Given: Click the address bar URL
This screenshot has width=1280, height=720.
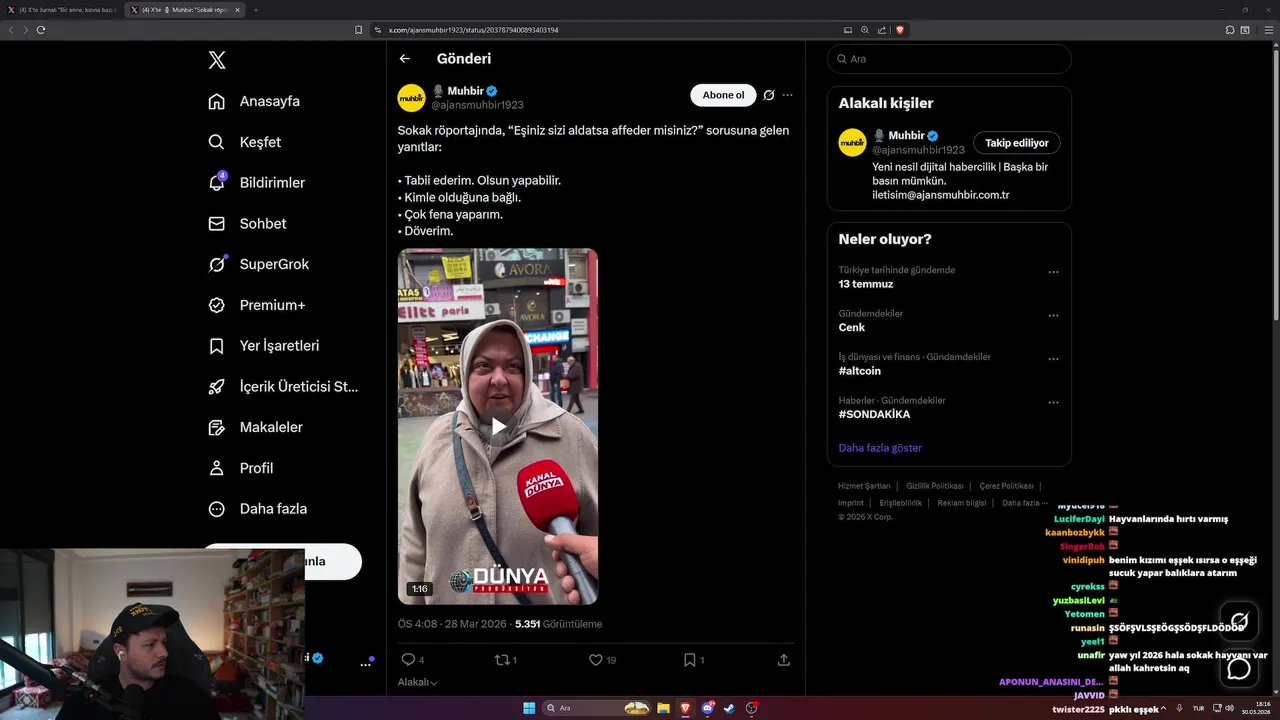Looking at the screenshot, I should click(473, 30).
